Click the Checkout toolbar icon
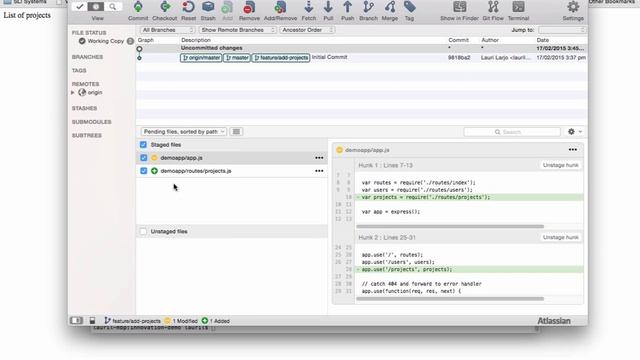The image size is (640, 360). [x=165, y=7]
